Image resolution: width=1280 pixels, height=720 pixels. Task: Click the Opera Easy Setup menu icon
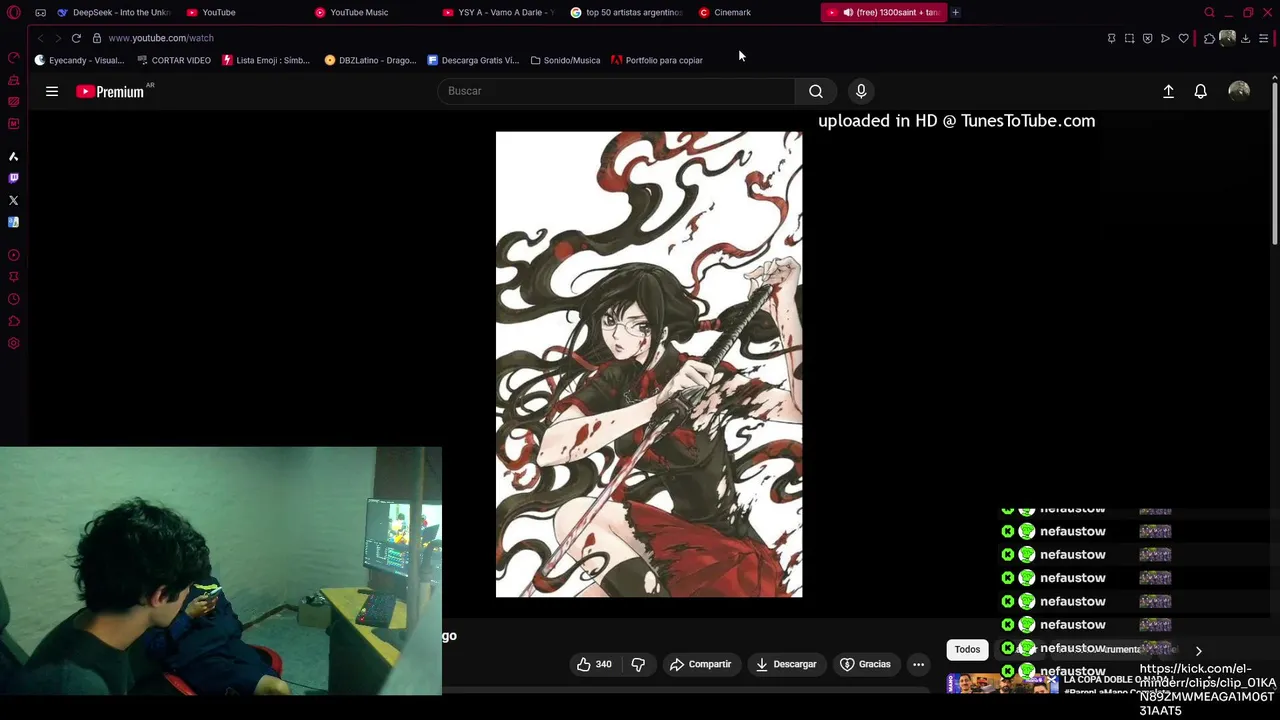tap(1264, 38)
